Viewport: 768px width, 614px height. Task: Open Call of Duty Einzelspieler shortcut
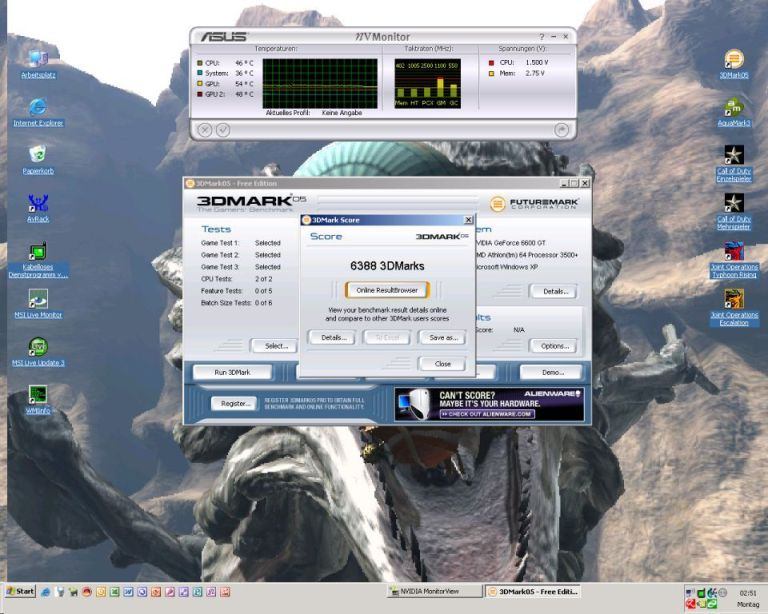coord(734,164)
